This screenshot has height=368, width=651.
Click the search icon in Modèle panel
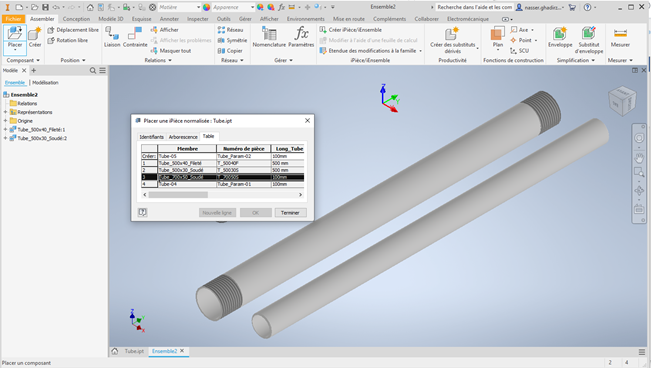point(93,71)
